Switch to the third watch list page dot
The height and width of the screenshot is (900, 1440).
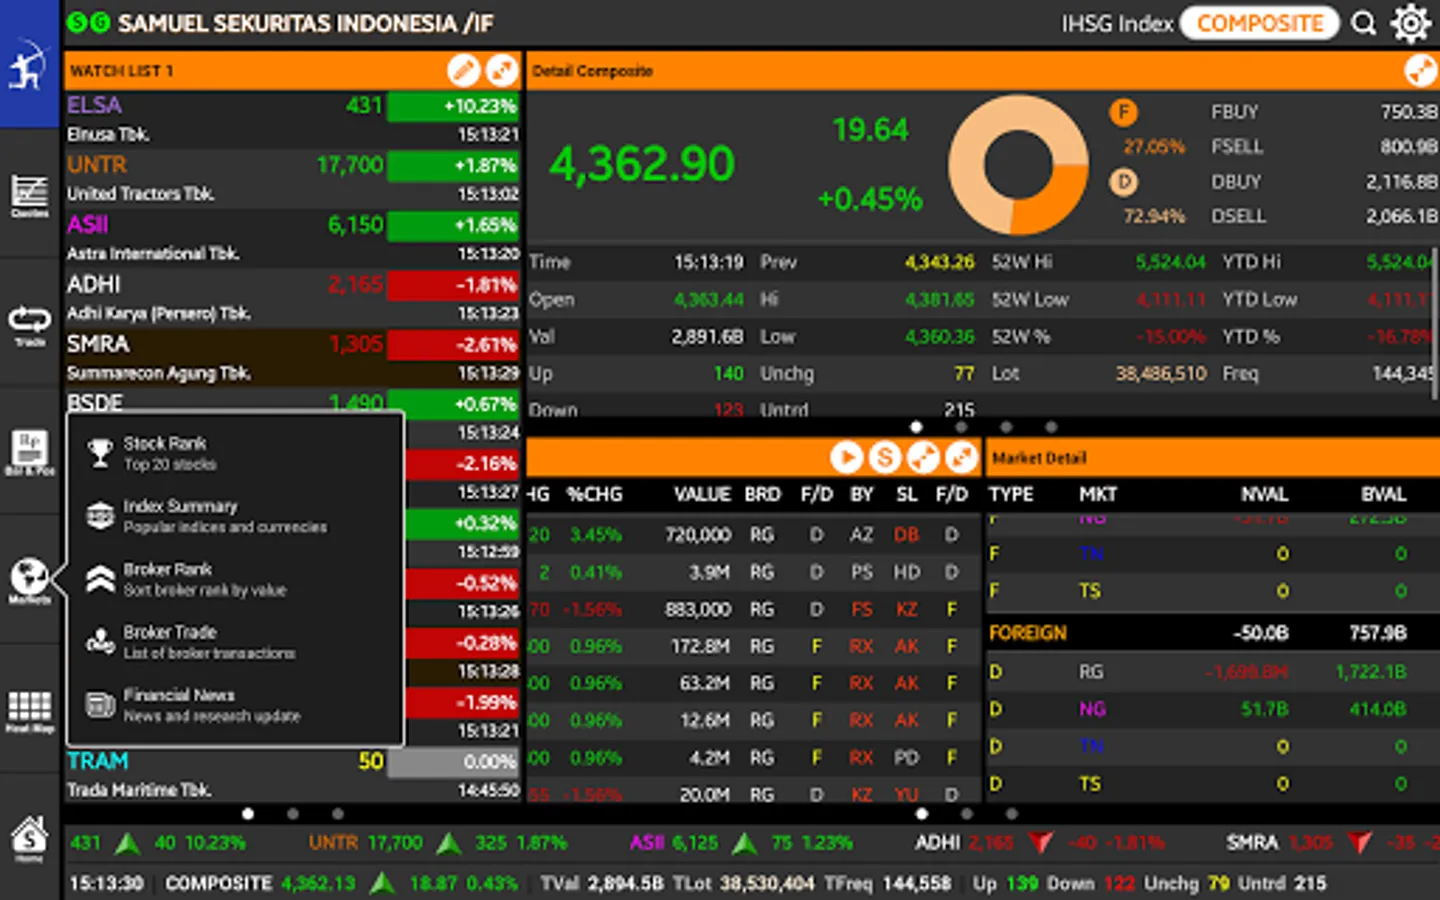pyautogui.click(x=338, y=814)
